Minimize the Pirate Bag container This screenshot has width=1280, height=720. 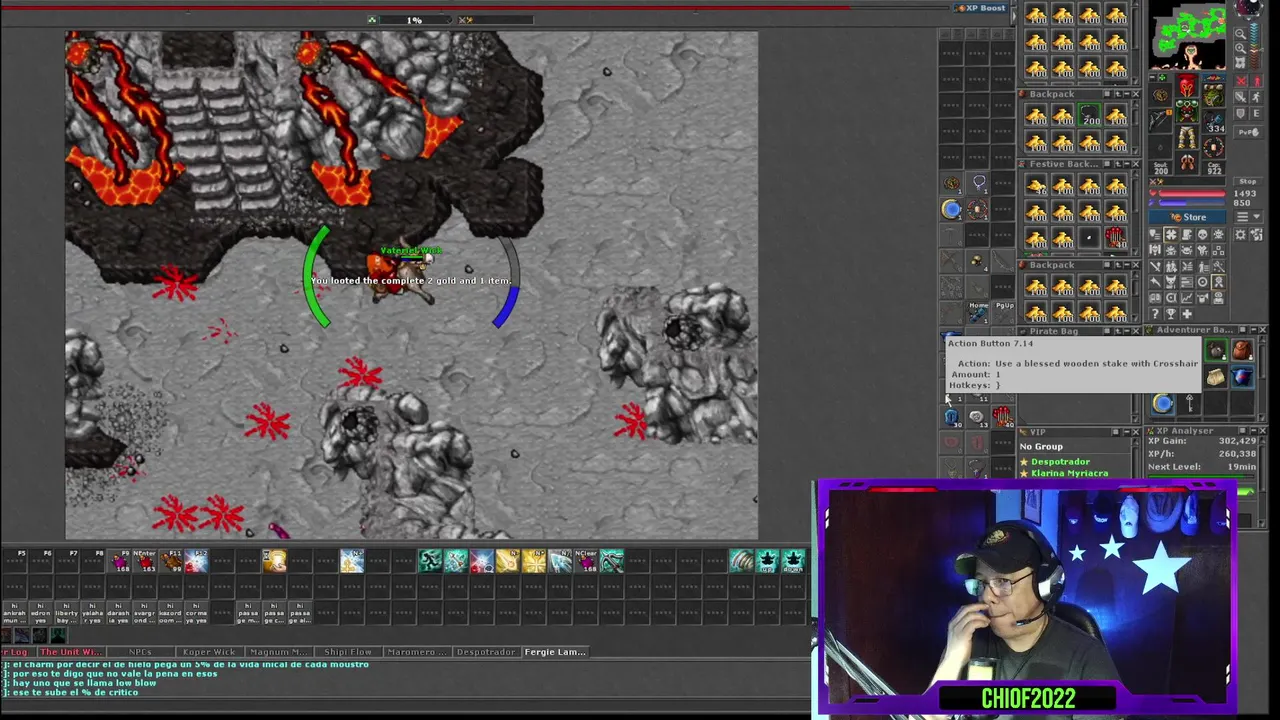[x=1127, y=331]
